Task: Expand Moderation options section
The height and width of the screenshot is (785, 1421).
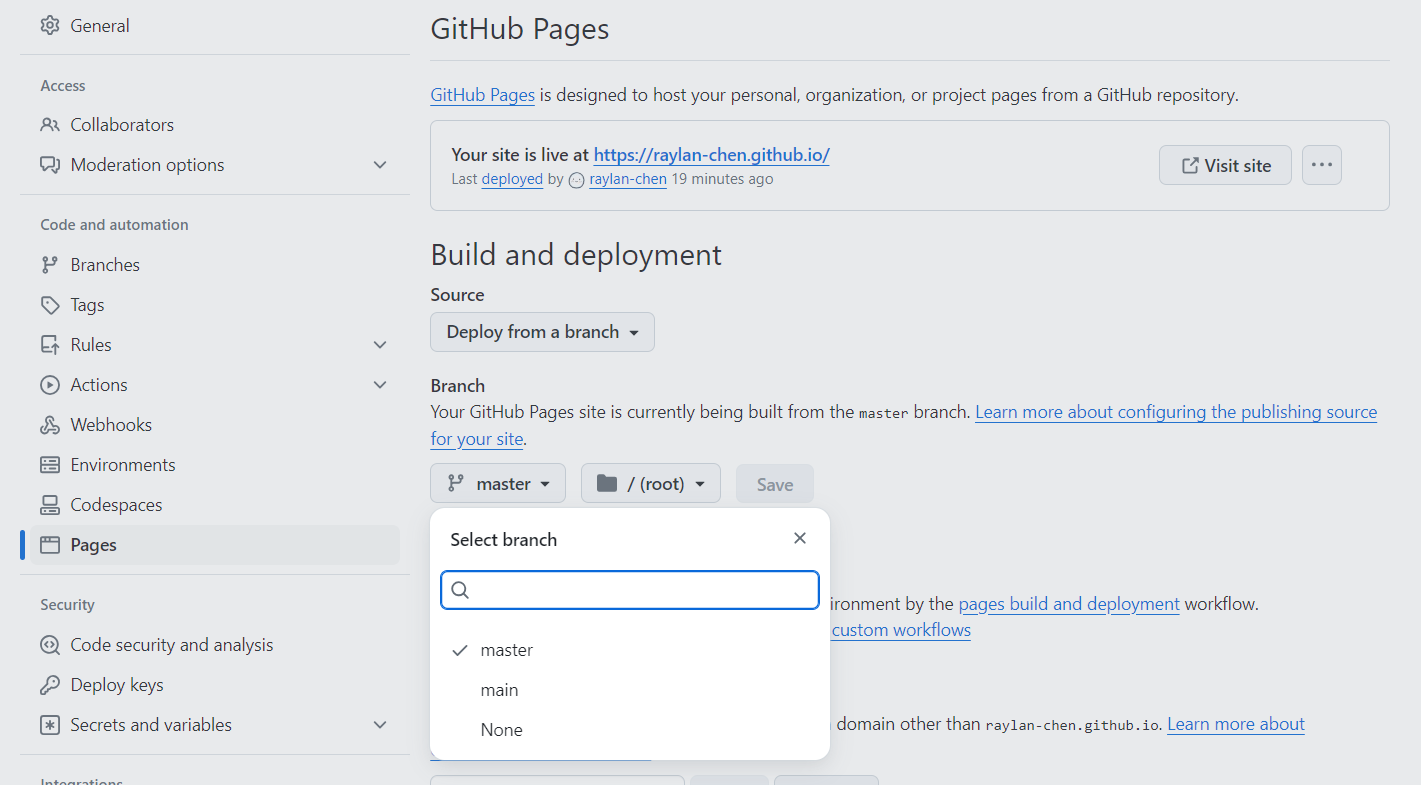Action: 380,165
